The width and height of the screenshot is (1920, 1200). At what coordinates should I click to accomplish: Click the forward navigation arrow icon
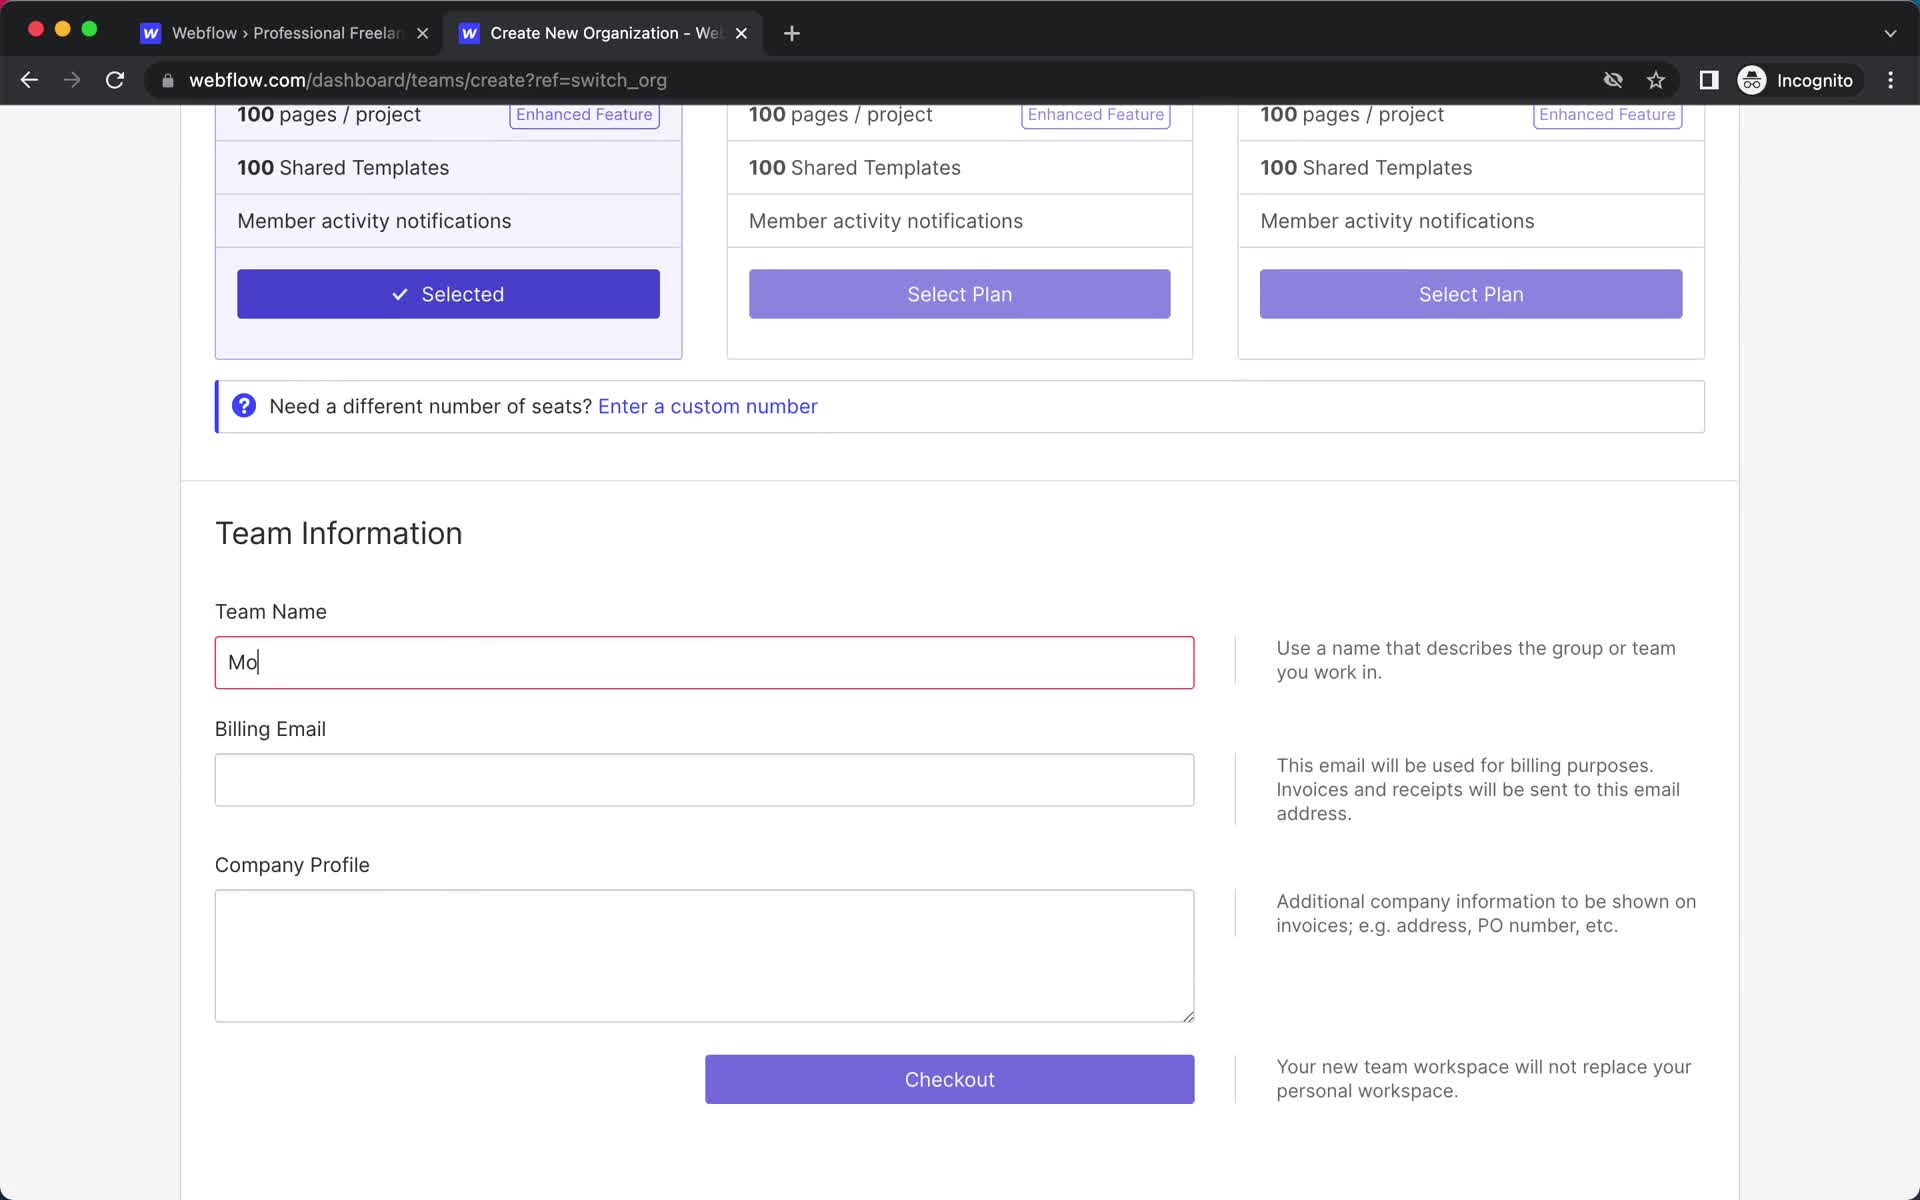72,80
